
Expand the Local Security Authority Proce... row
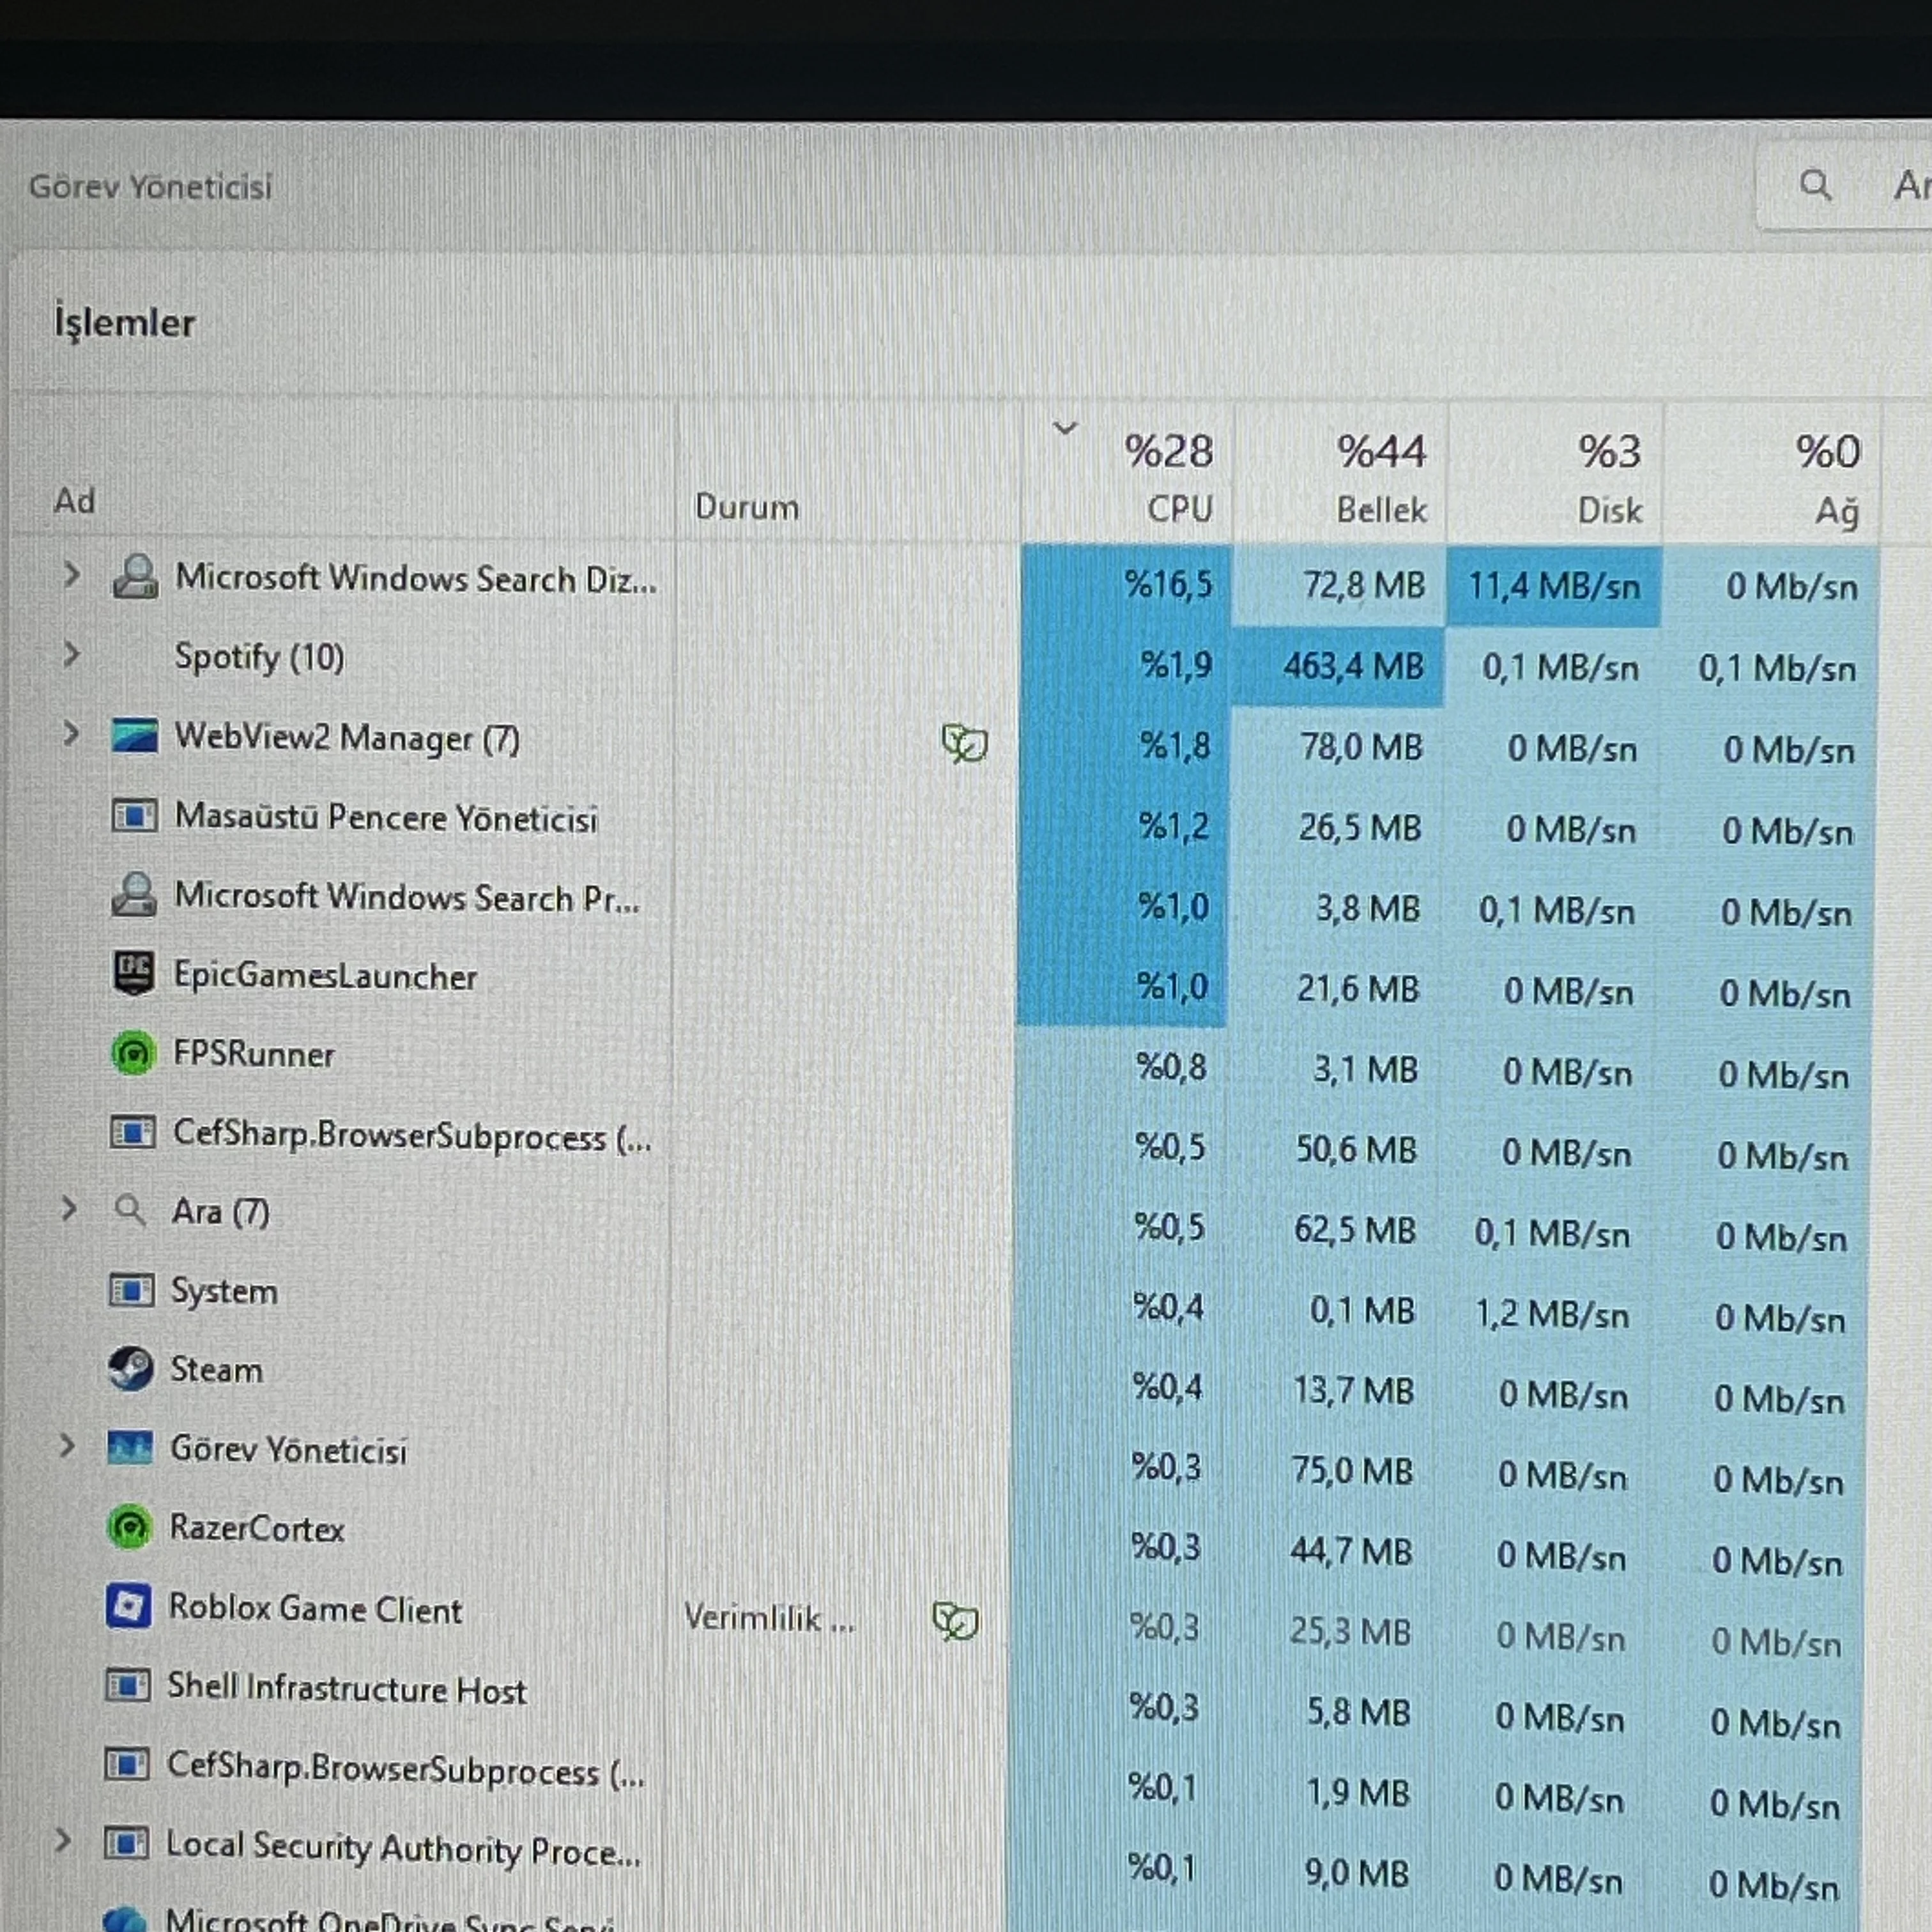[x=62, y=1841]
